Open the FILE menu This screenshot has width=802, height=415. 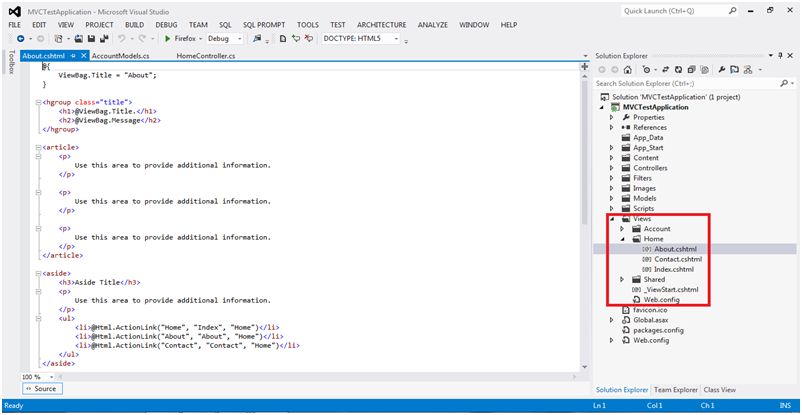tap(15, 25)
